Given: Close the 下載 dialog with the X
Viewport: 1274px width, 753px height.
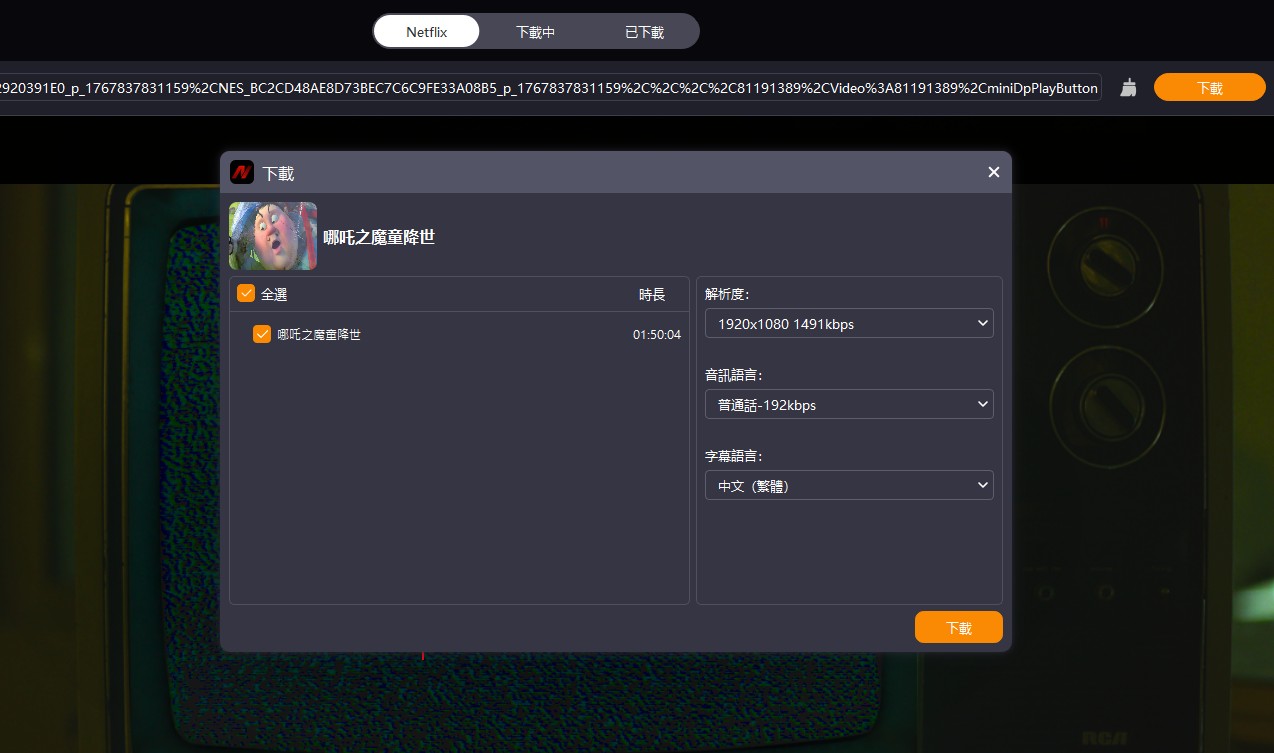Looking at the screenshot, I should tap(994, 172).
